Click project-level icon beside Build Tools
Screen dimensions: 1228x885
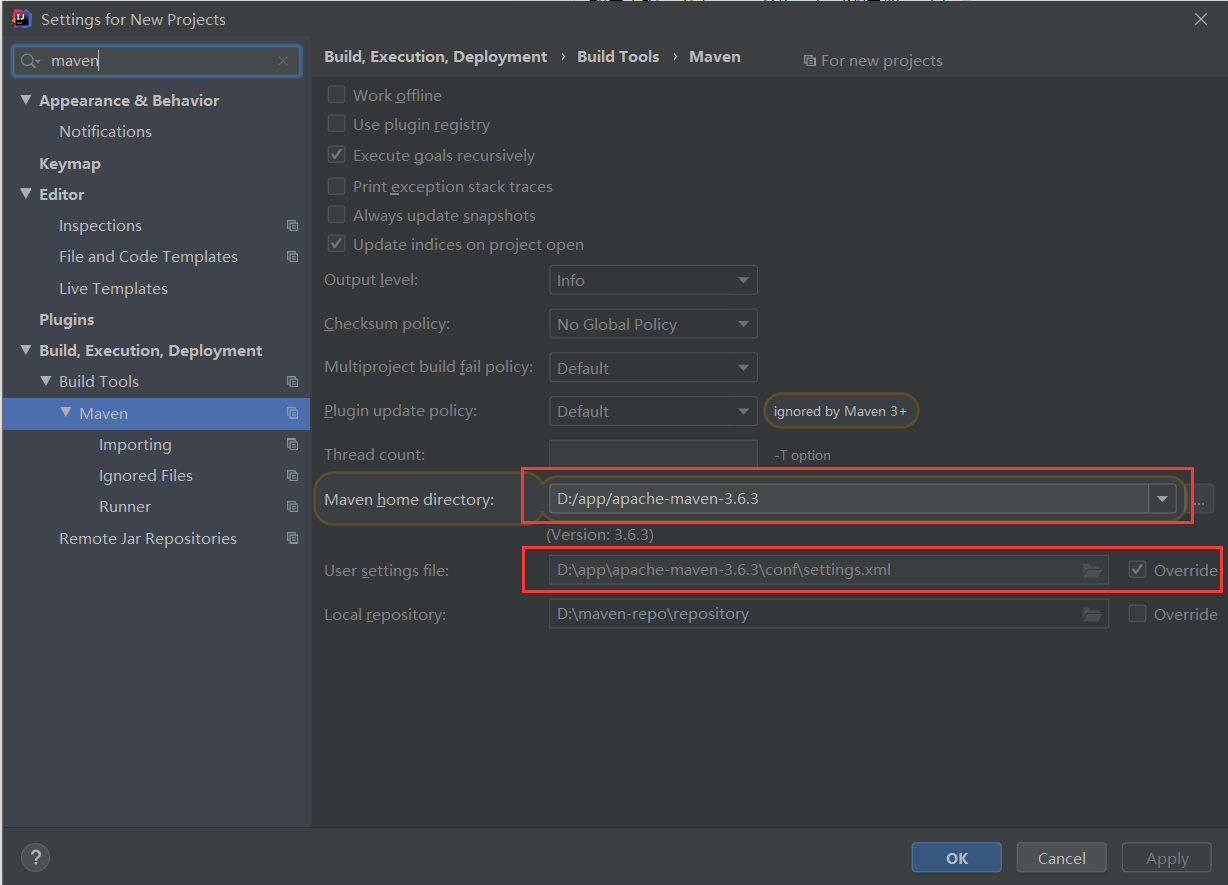[292, 382]
